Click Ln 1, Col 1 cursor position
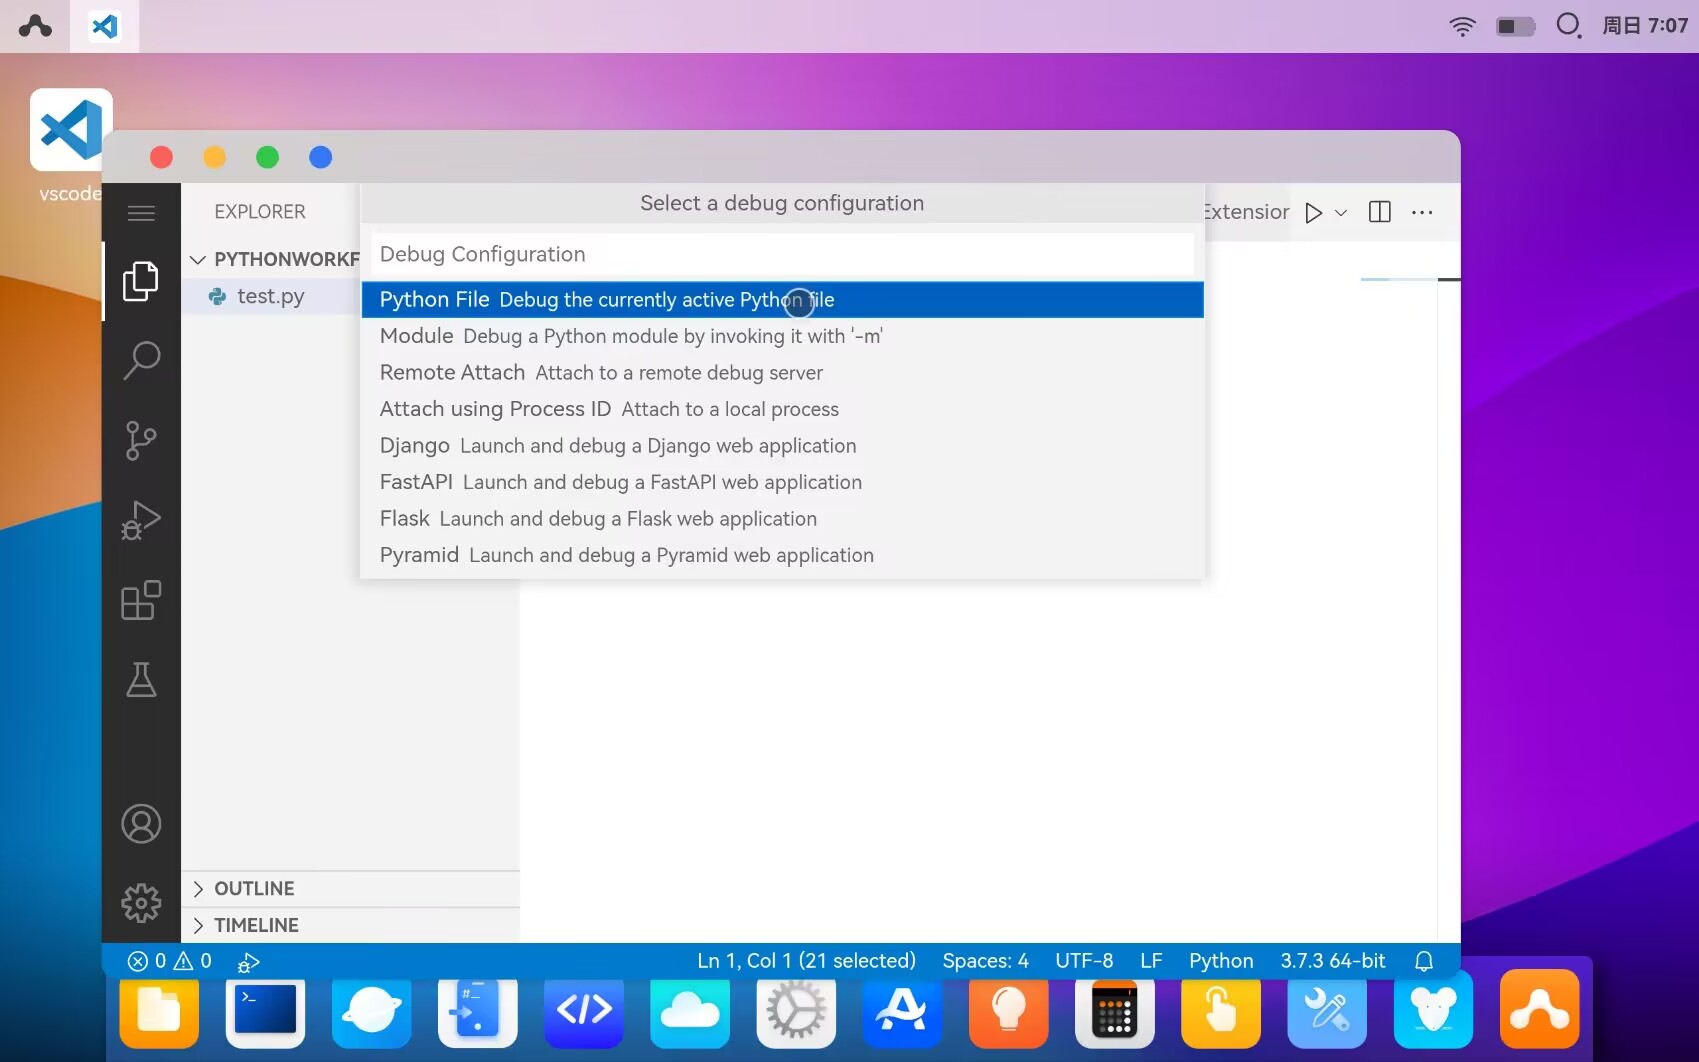This screenshot has width=1699, height=1062. (806, 961)
